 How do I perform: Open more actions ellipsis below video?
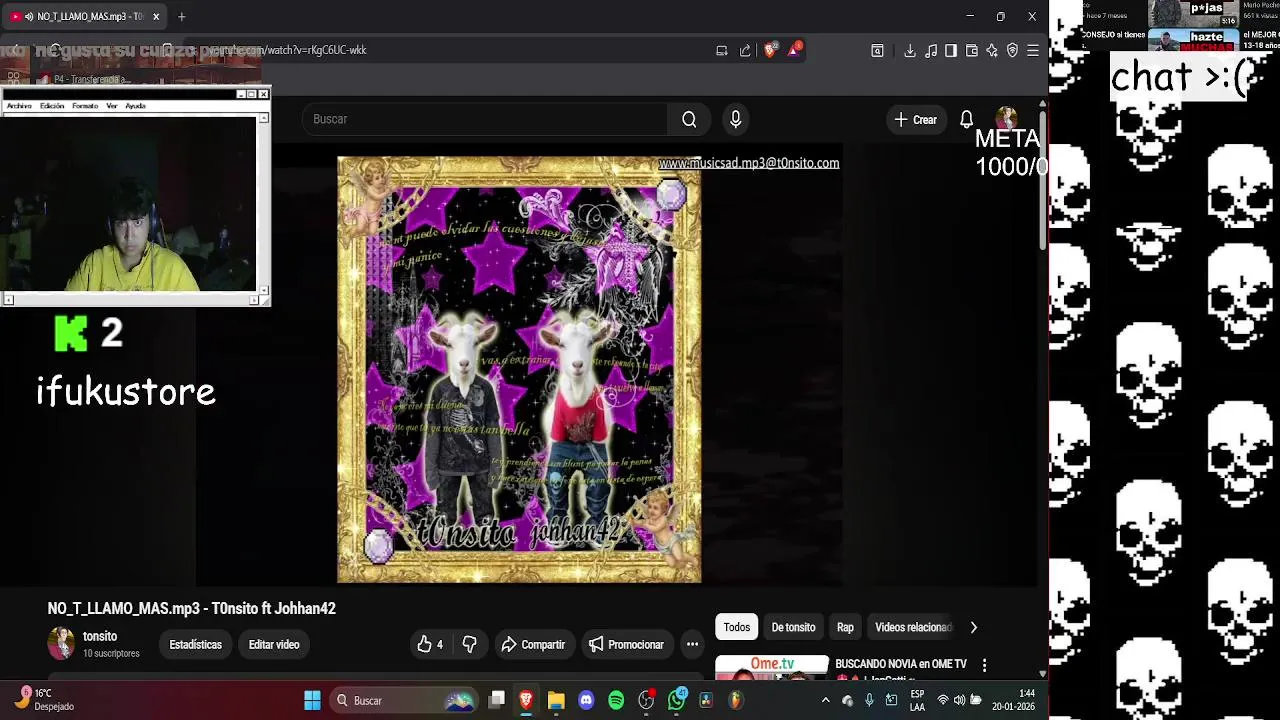[692, 645]
